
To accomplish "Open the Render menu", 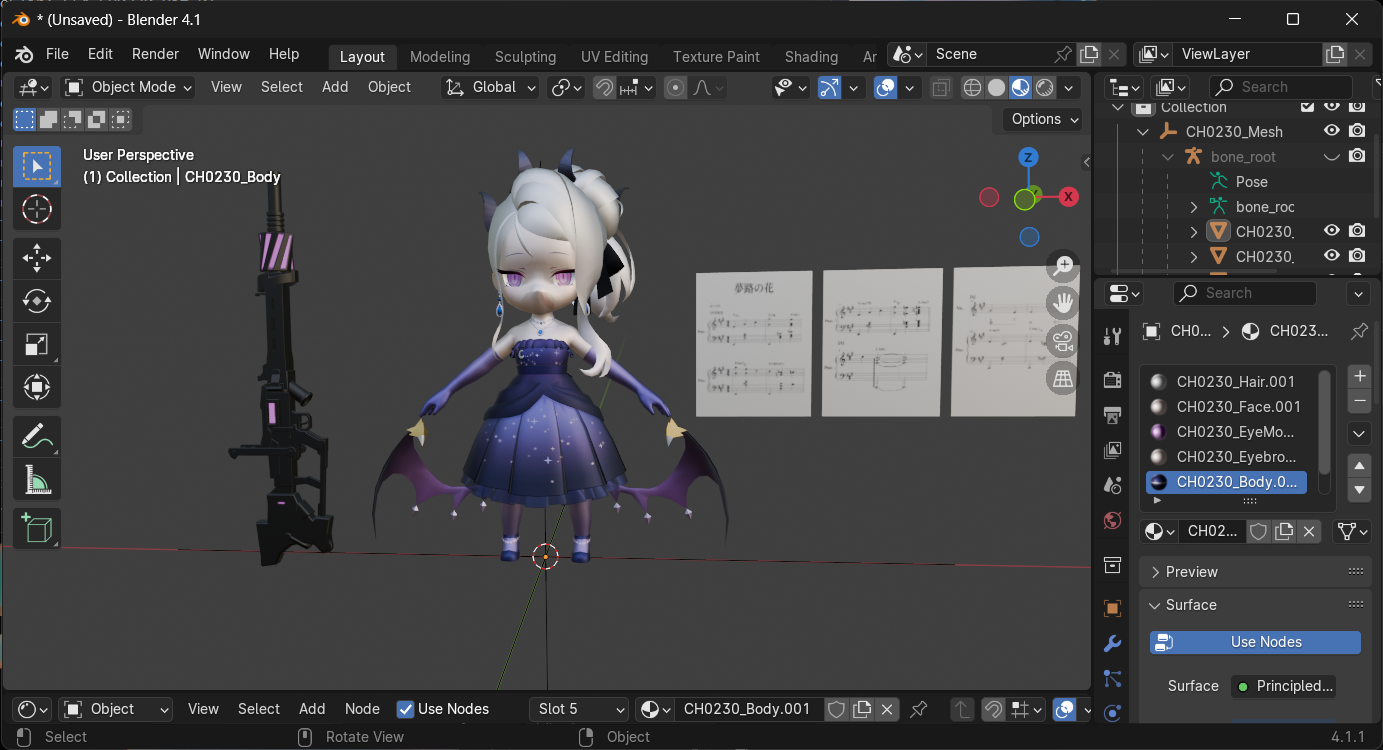I will click(x=155, y=54).
